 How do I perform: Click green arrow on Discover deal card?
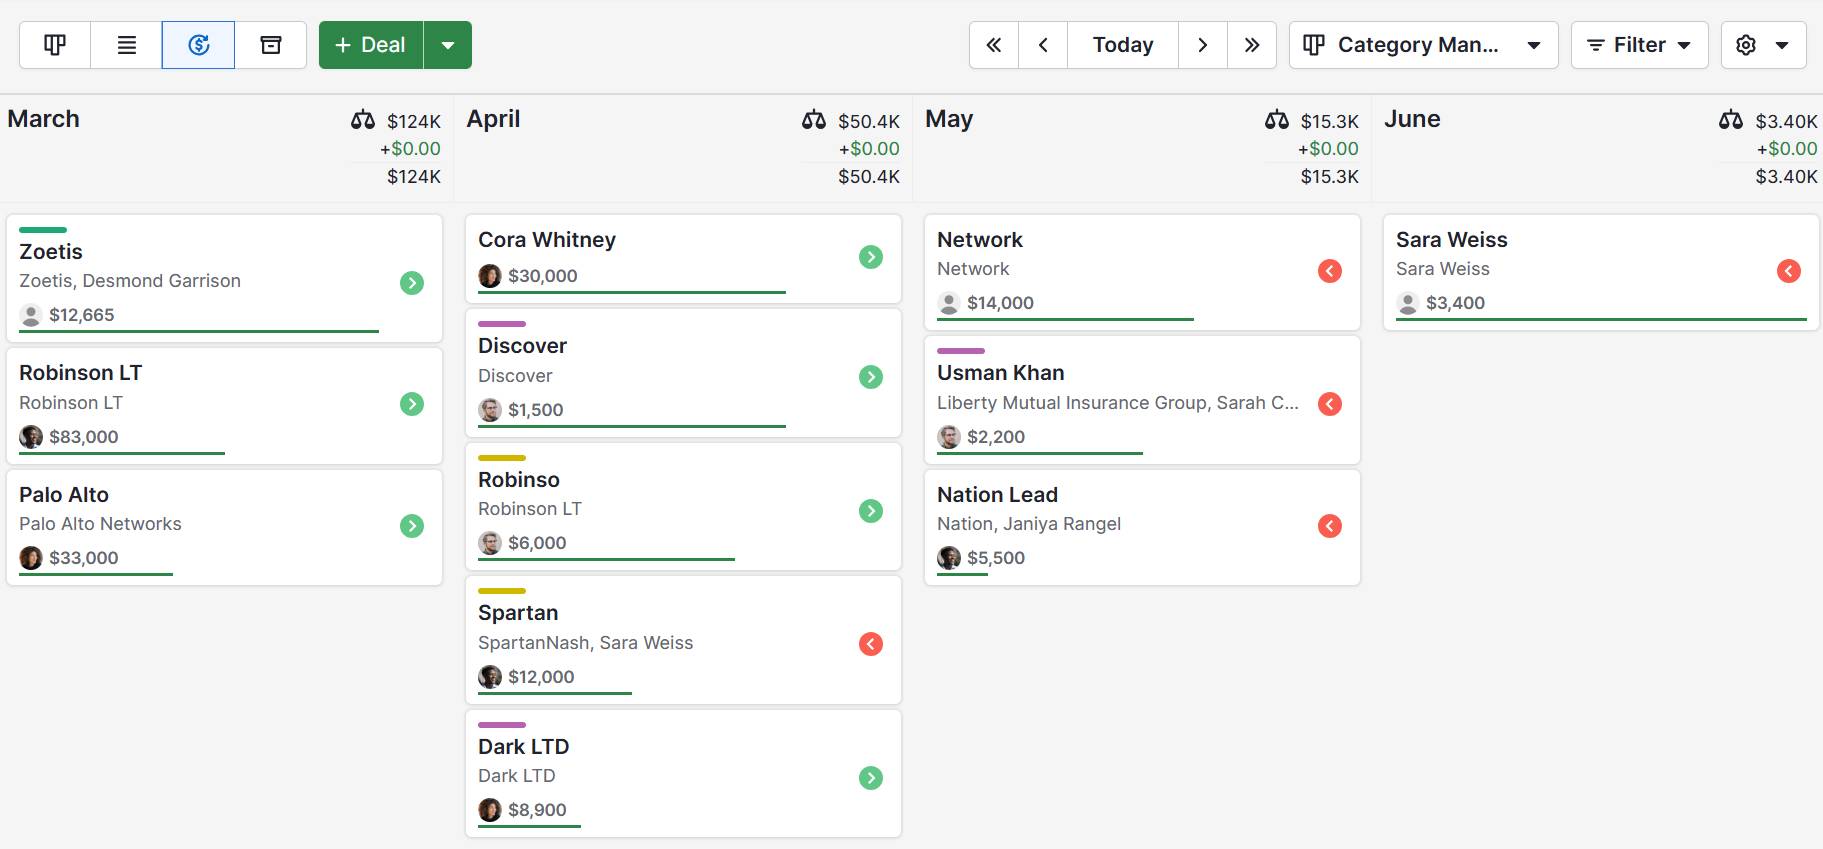click(x=871, y=377)
